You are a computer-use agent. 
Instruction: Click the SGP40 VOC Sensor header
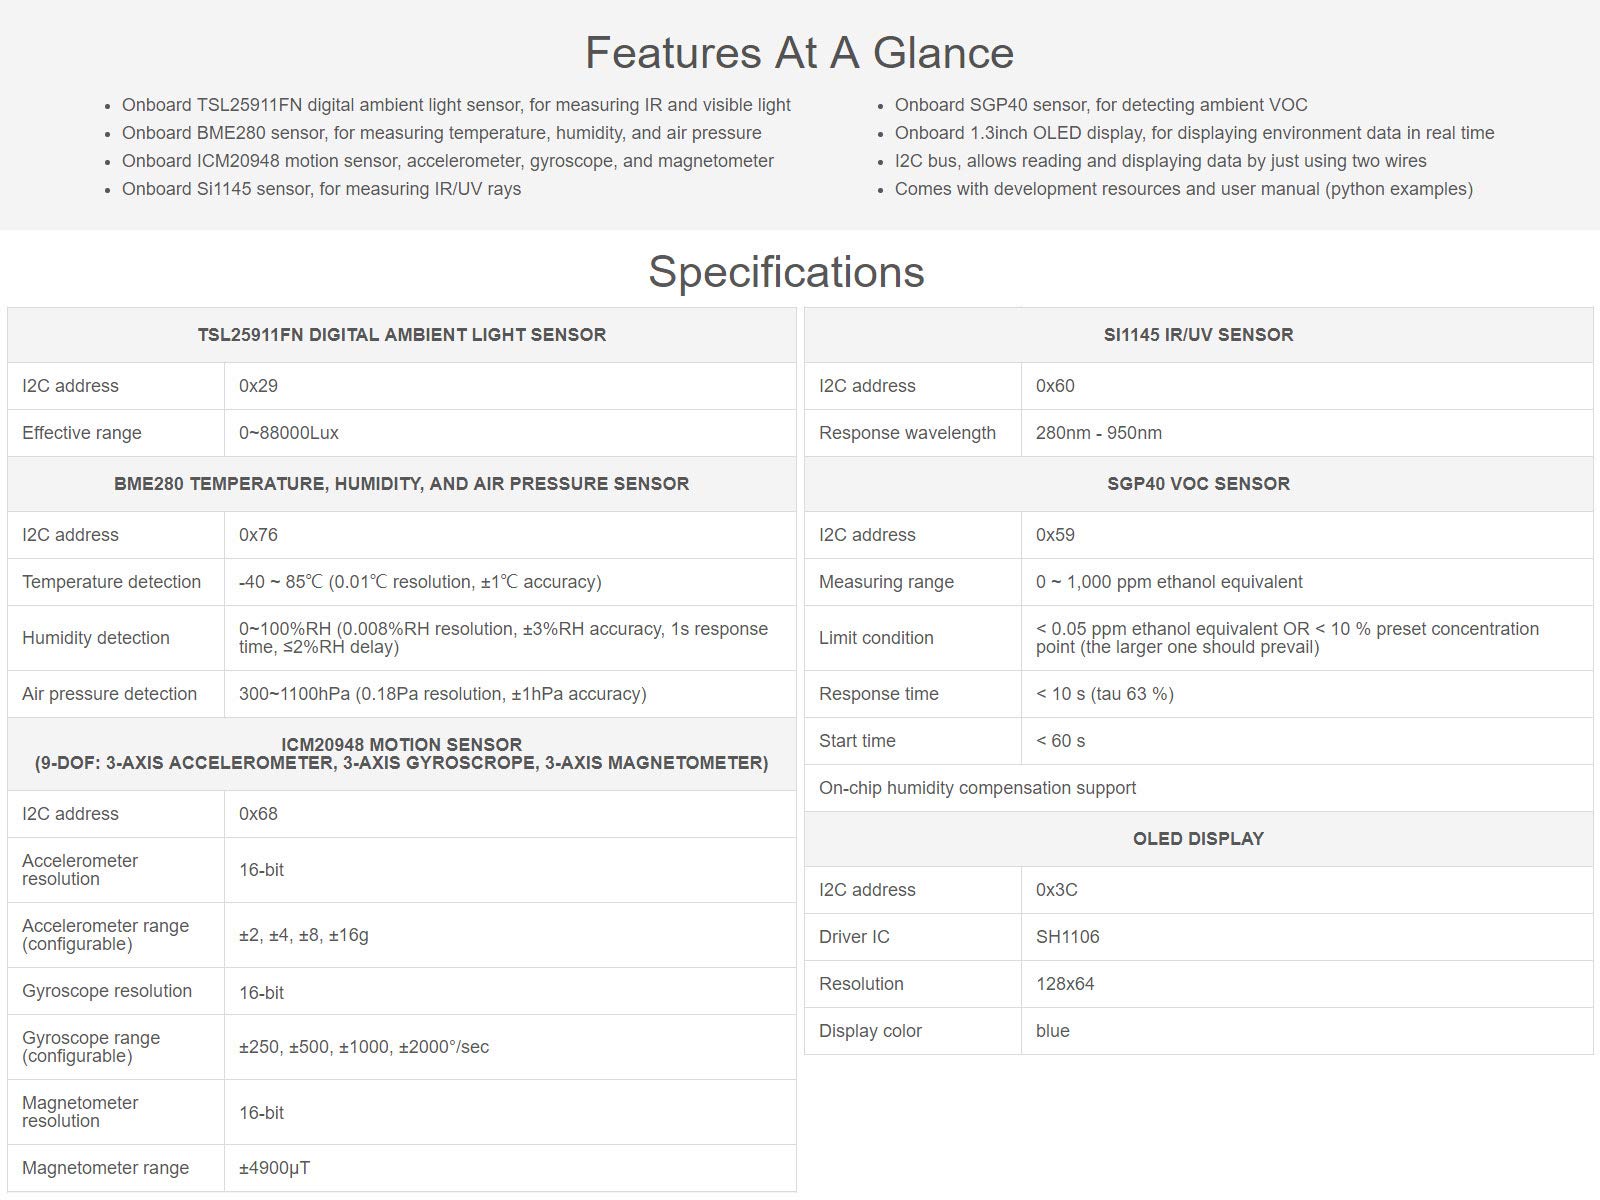[1198, 484]
